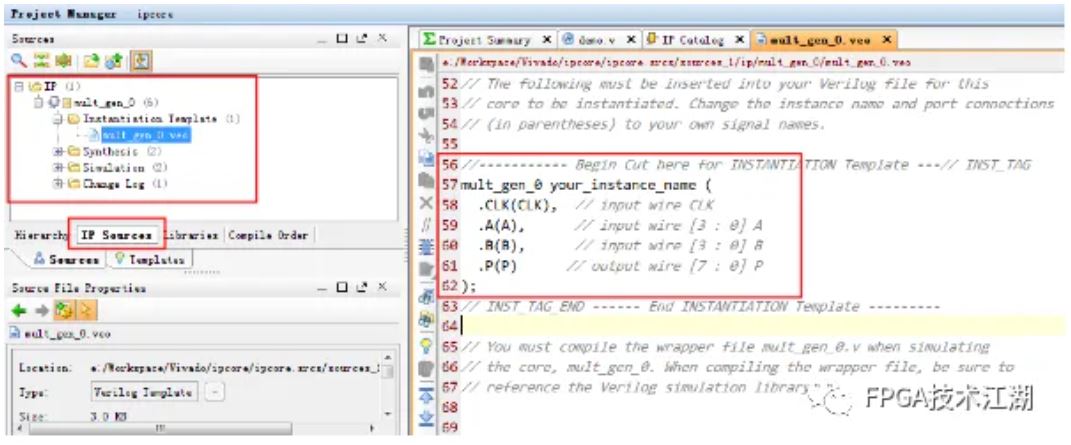
Task: Select the Synthesis folder row
Action: tap(116, 152)
